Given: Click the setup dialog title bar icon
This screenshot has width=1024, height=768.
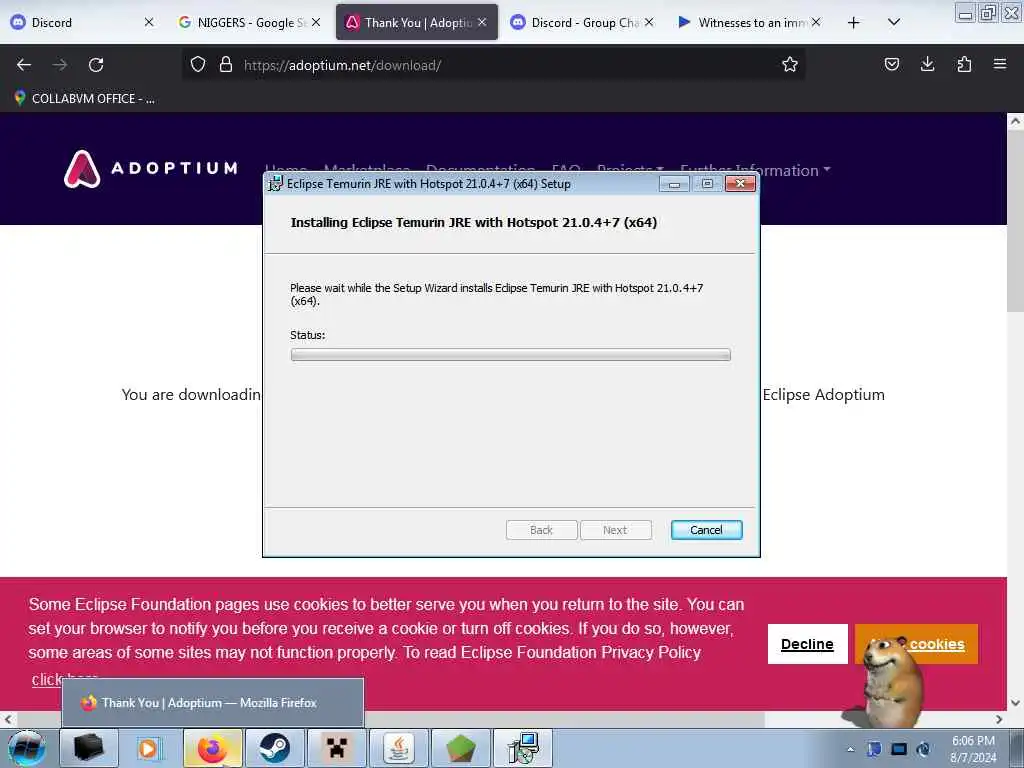Looking at the screenshot, I should click(276, 184).
